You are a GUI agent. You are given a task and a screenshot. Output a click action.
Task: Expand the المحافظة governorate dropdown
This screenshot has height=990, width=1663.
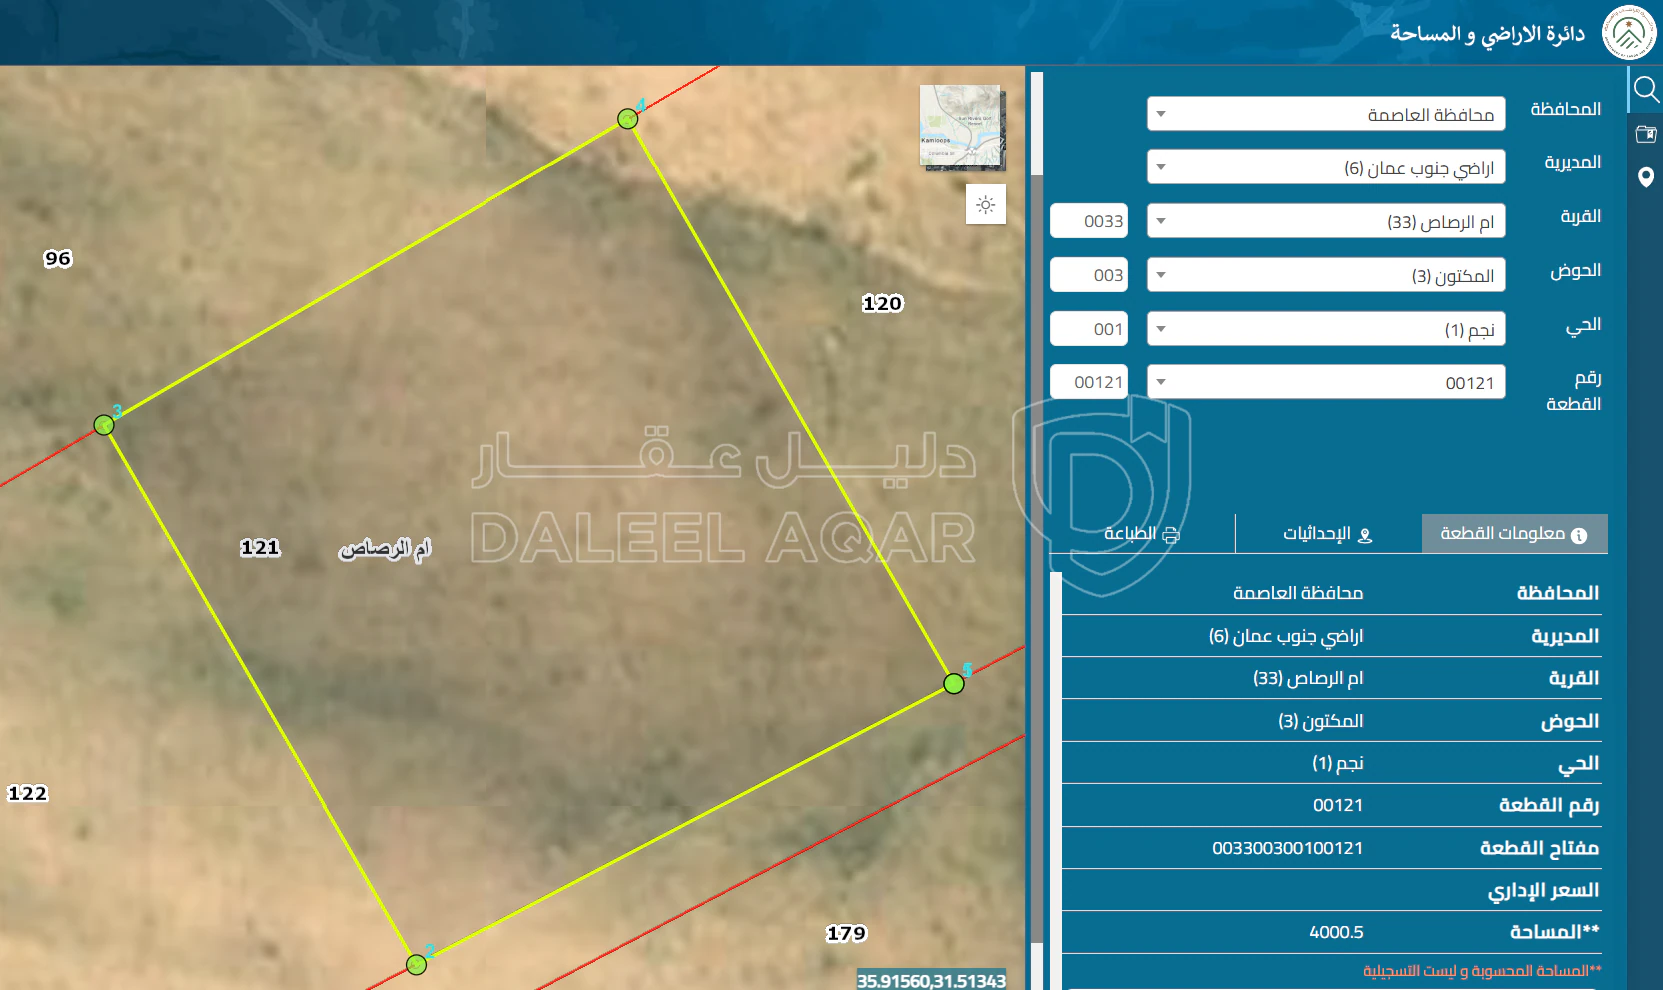click(1326, 114)
